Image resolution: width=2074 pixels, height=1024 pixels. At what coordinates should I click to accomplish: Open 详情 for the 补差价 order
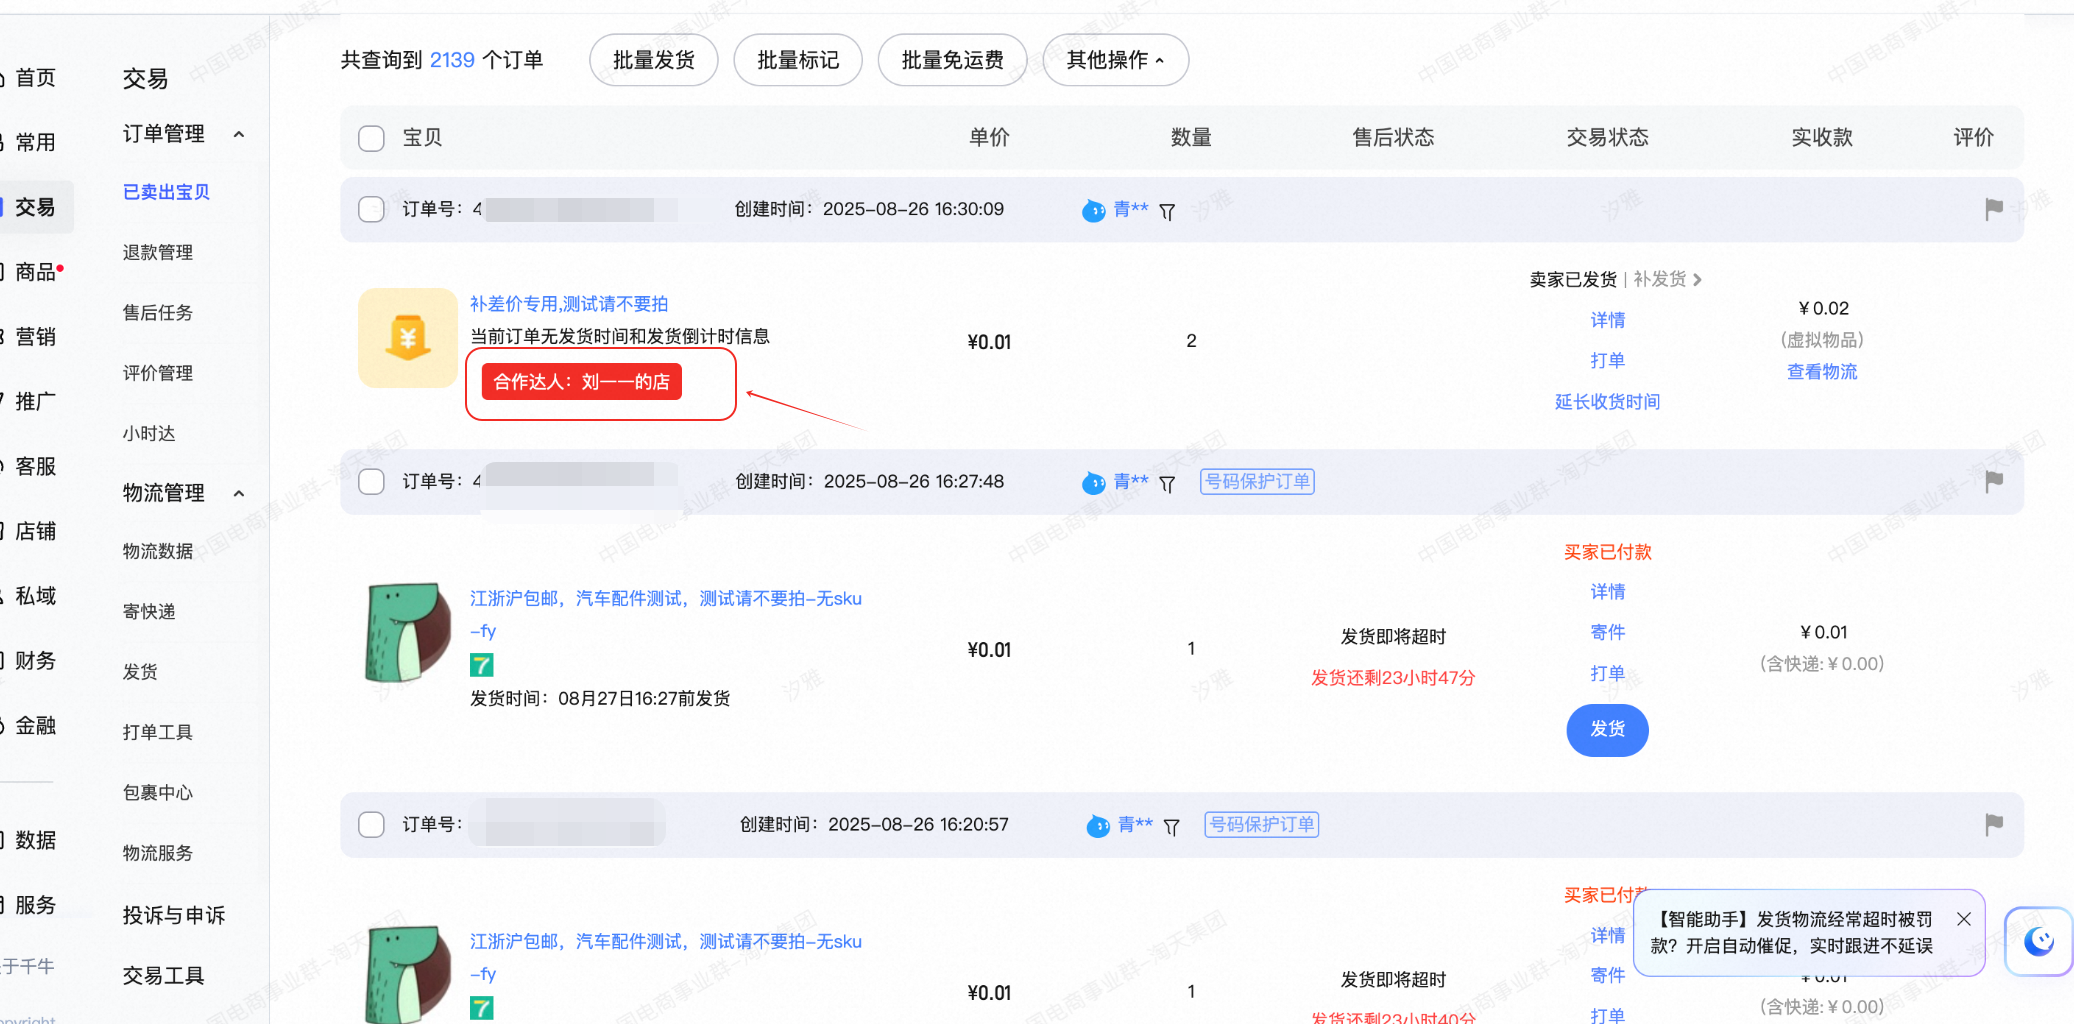tap(1607, 320)
